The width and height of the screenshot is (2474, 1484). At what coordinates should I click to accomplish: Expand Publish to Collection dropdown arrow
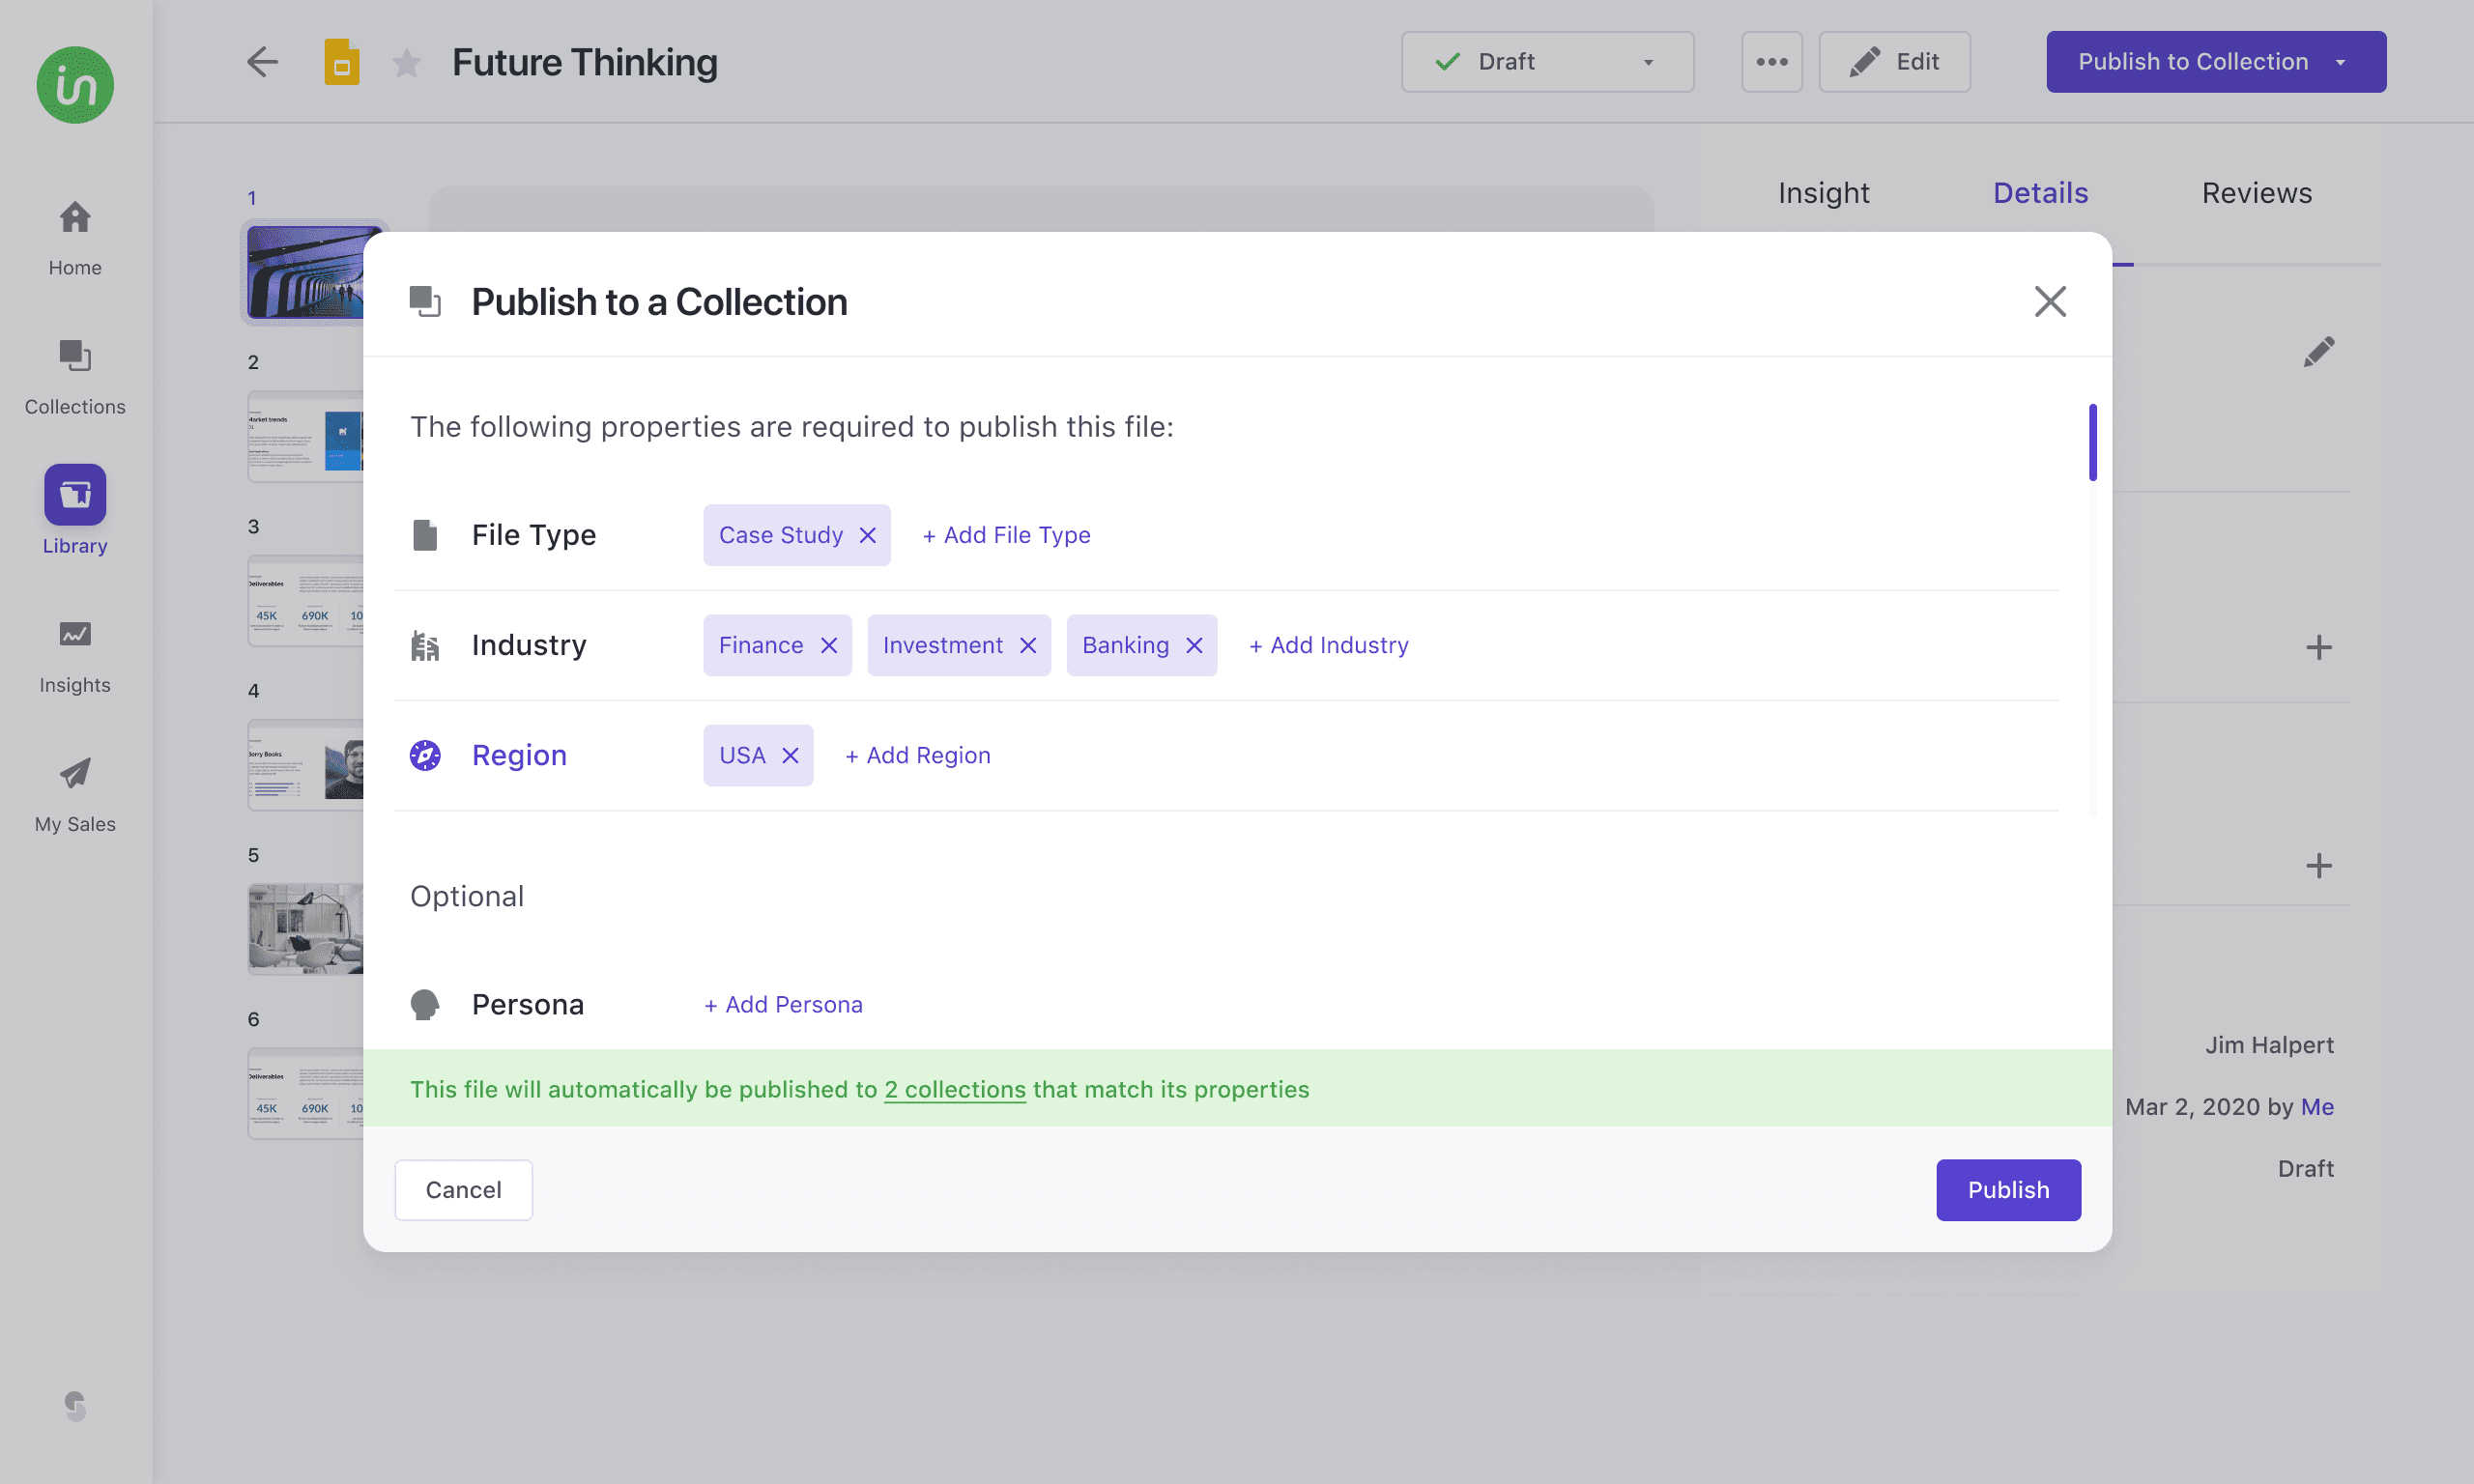[x=2340, y=62]
